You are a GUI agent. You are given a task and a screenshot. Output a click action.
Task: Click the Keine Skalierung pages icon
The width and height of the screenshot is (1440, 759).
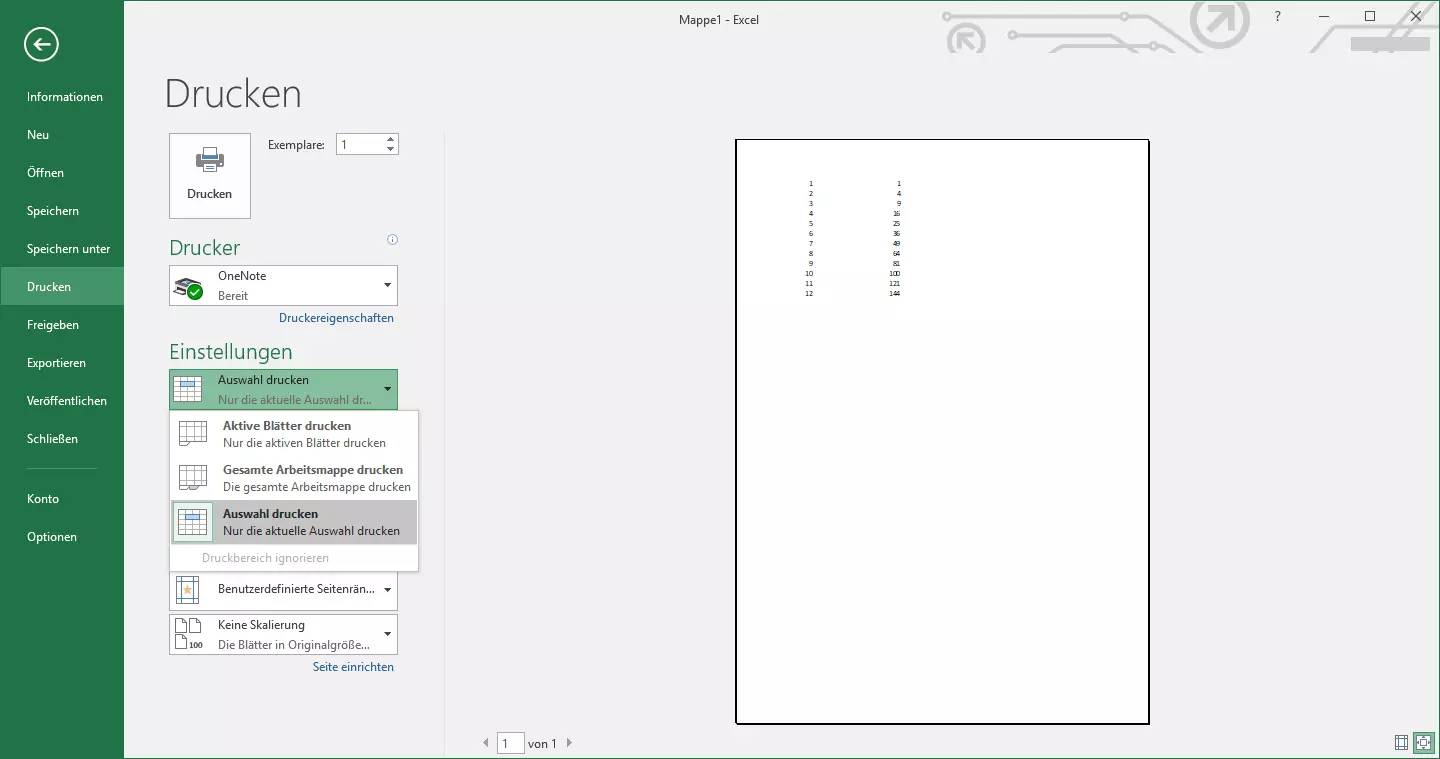188,635
